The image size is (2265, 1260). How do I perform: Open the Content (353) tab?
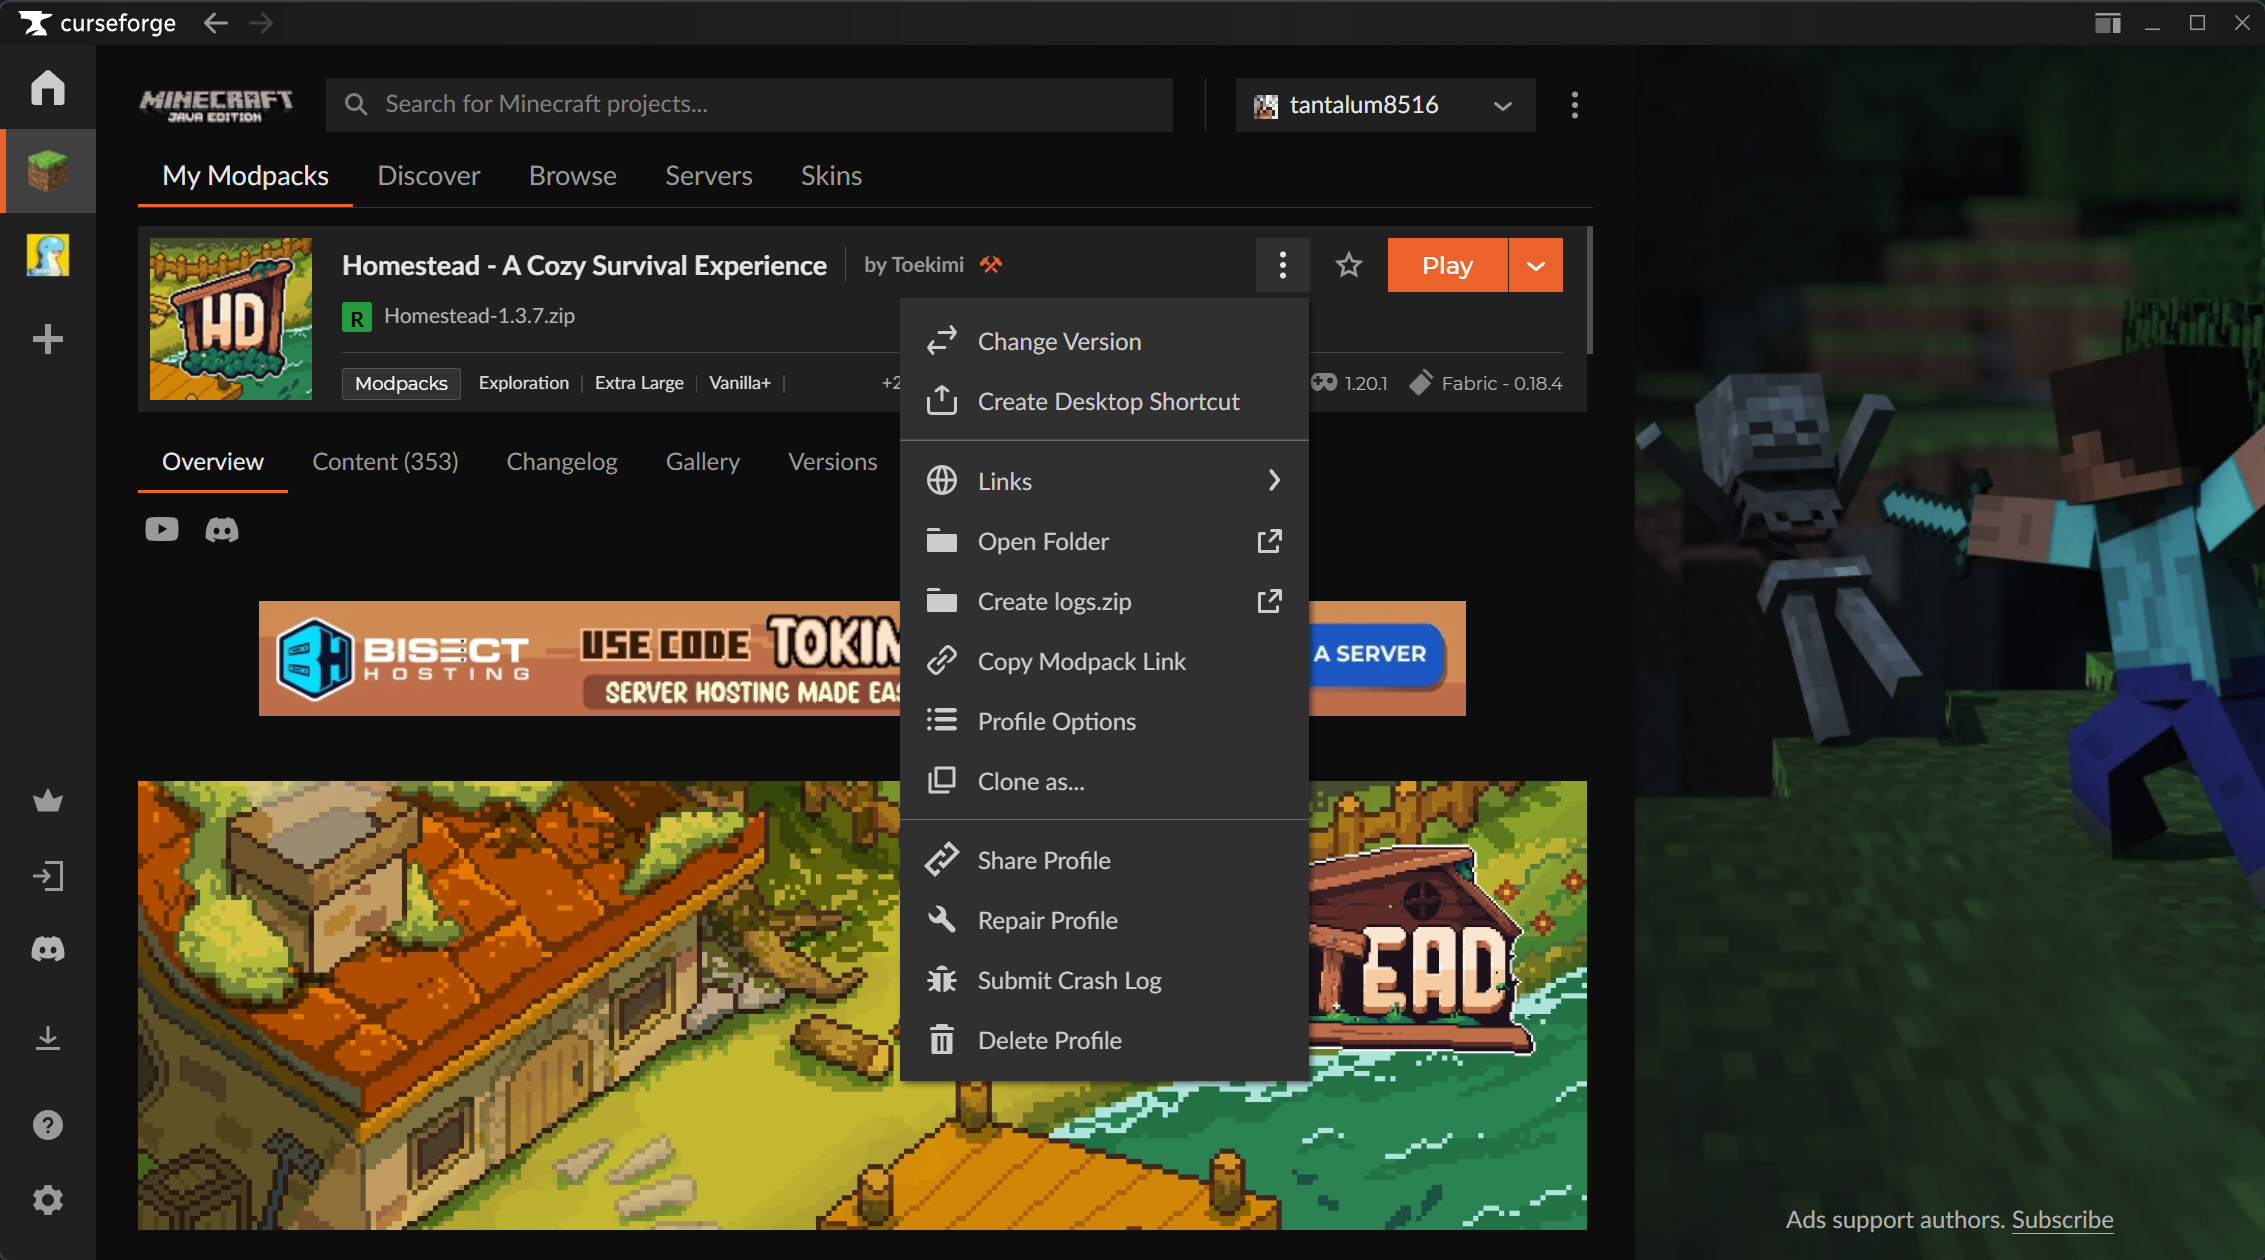point(385,462)
